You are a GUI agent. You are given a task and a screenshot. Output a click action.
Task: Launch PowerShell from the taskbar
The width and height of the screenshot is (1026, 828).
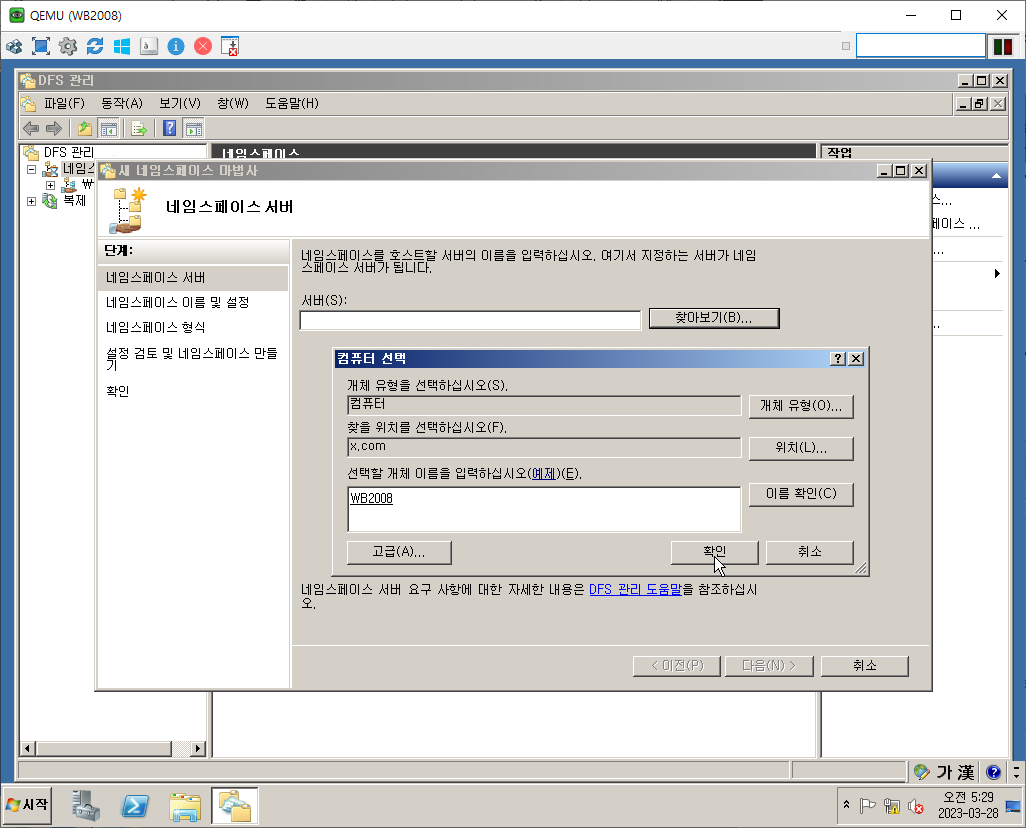coord(135,805)
